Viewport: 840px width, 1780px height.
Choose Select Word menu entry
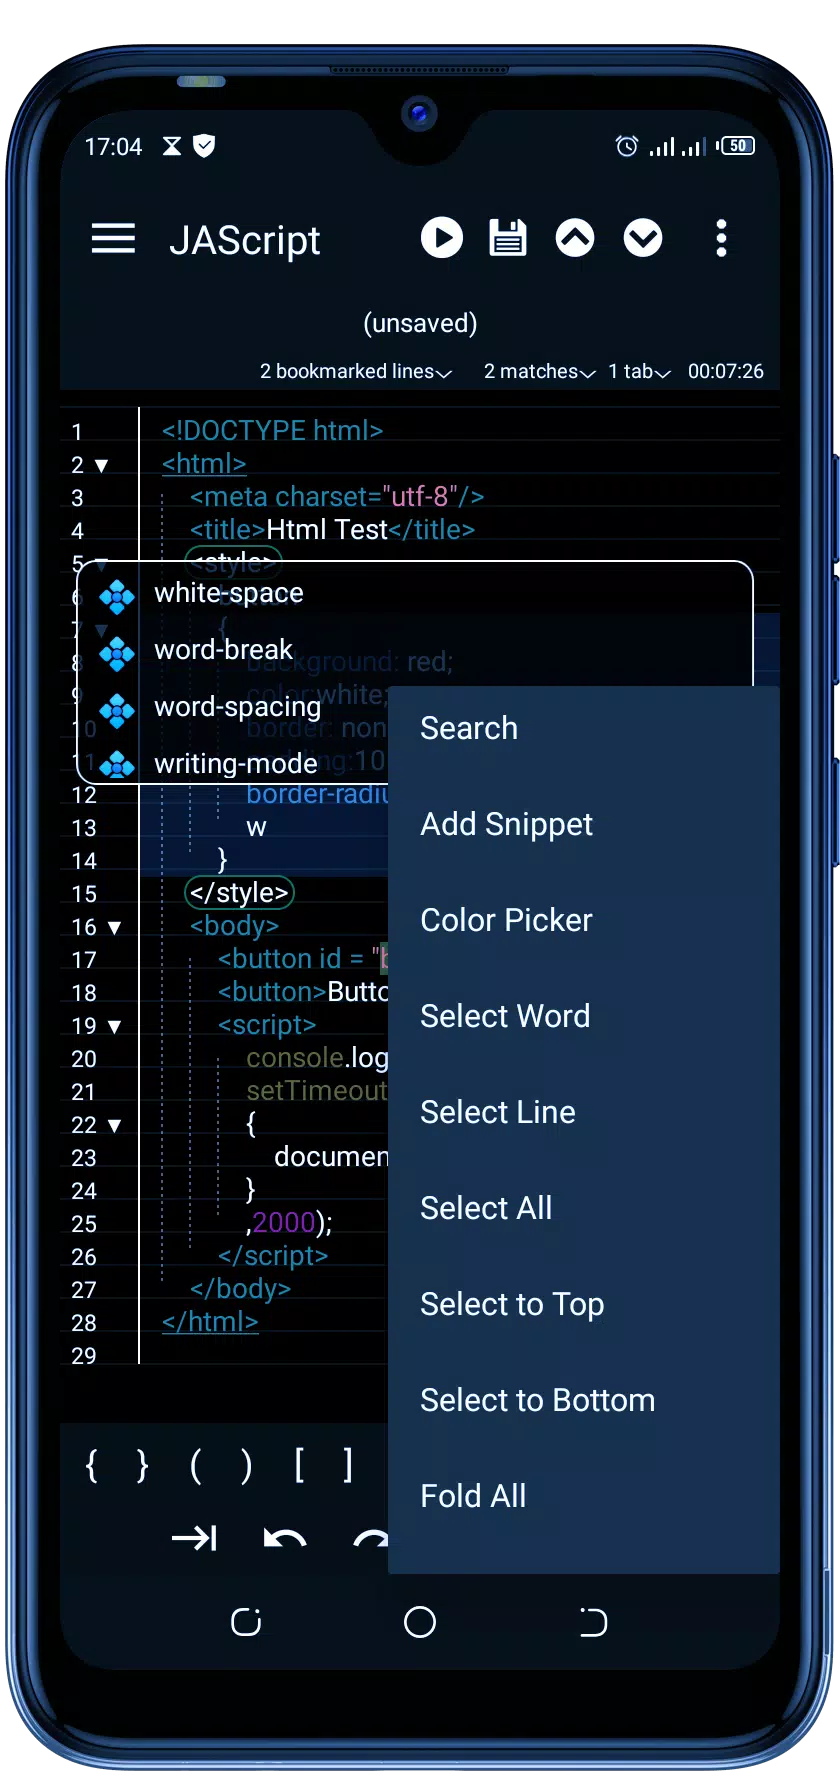click(x=583, y=1016)
